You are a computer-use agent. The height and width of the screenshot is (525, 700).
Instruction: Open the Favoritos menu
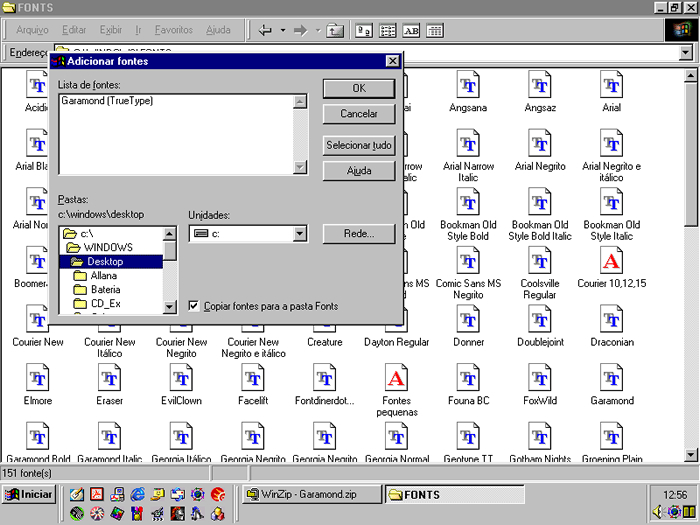click(174, 30)
